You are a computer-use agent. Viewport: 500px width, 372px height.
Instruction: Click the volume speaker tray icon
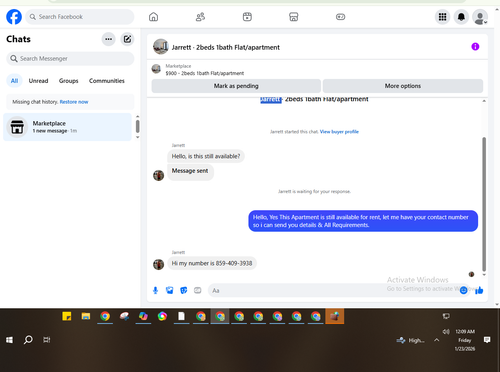(x=446, y=332)
